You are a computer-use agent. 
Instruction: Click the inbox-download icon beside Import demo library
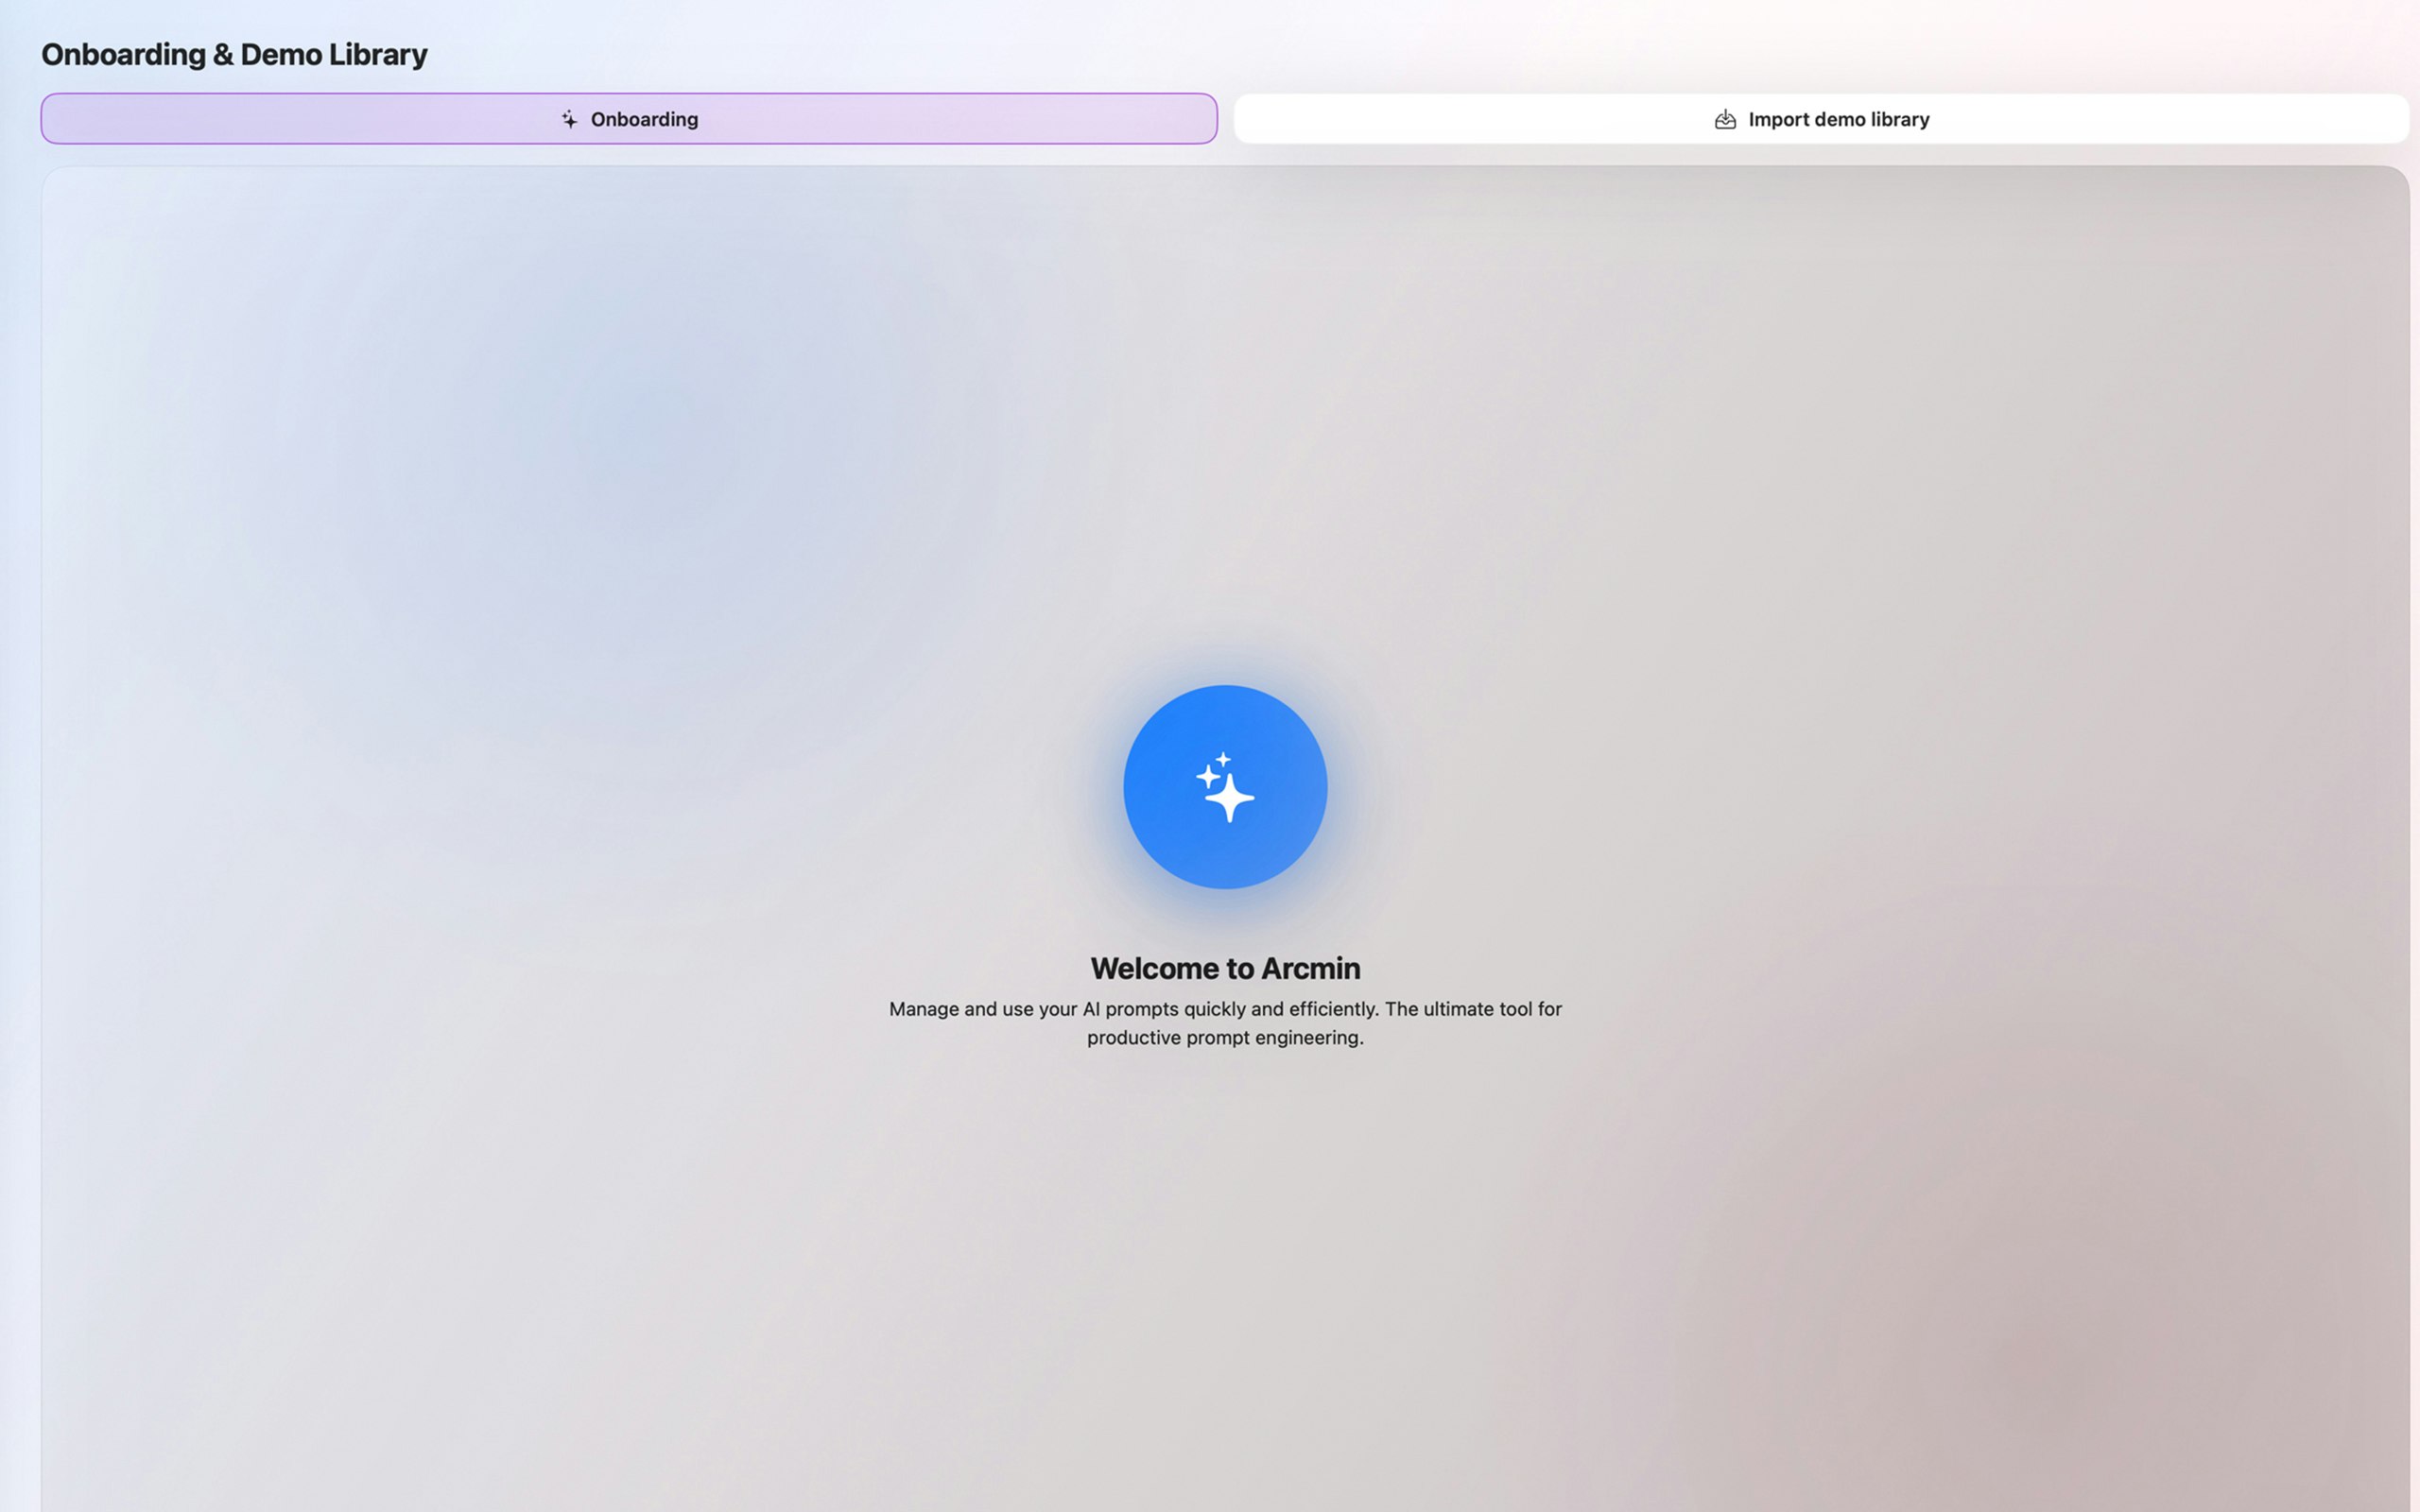[x=1725, y=120]
